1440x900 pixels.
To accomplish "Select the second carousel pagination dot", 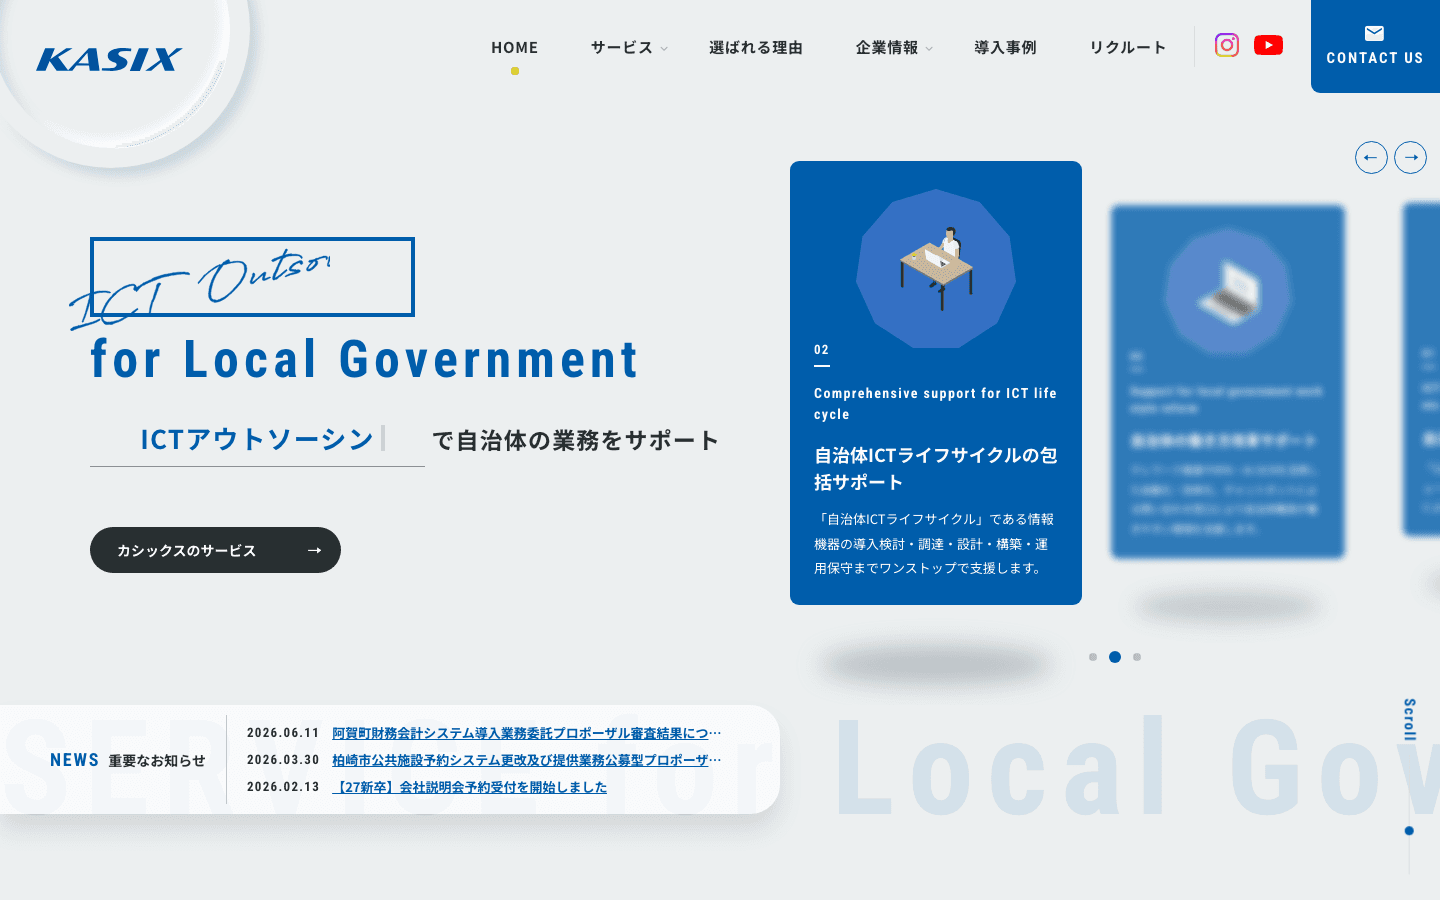I will (1115, 657).
